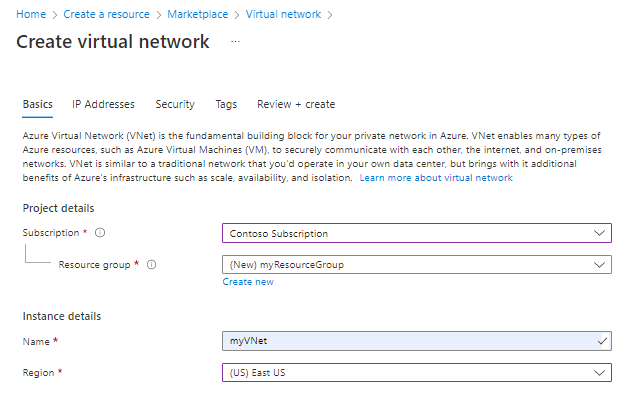Image resolution: width=640 pixels, height=420 pixels.
Task: Click into the Name input field
Action: click(x=417, y=341)
